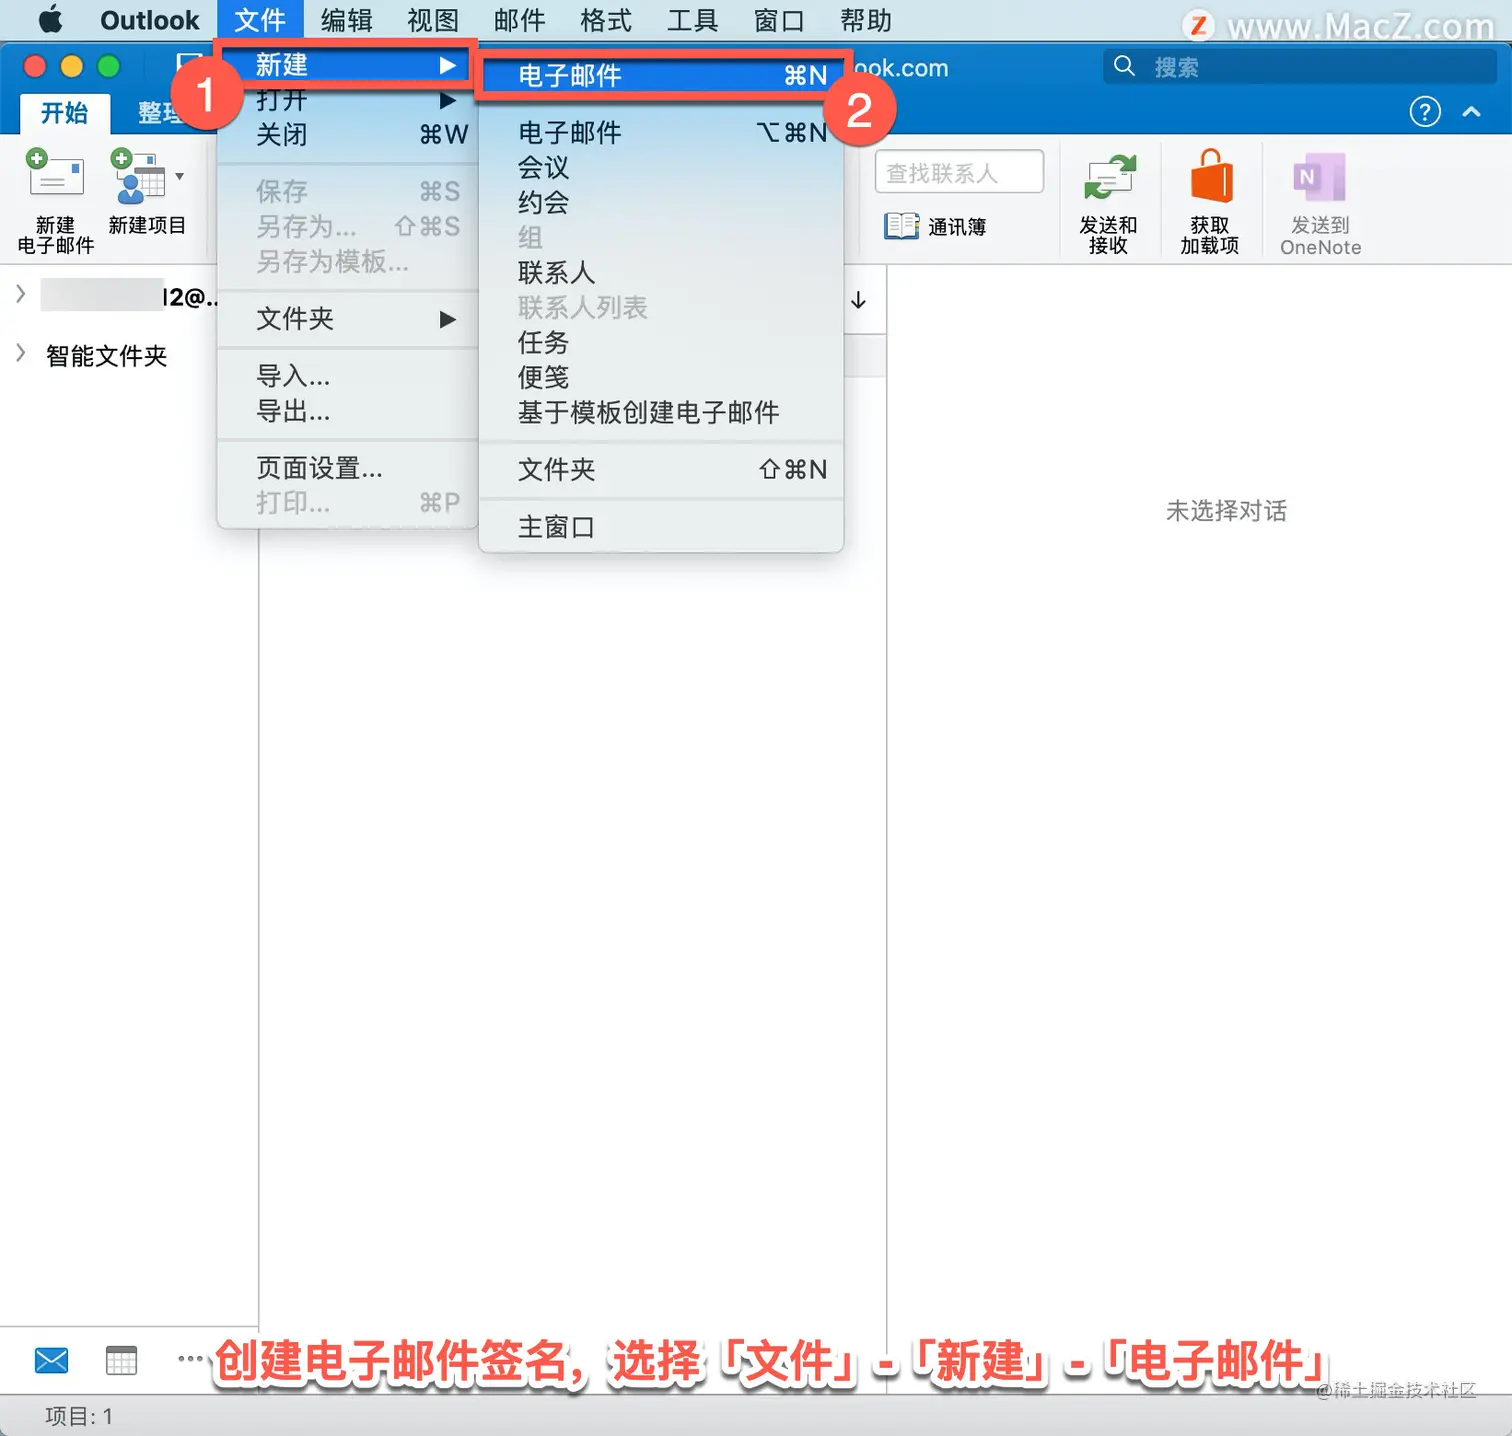Choose Email (电子邮件) ⌘N in the New submenu

click(x=661, y=75)
